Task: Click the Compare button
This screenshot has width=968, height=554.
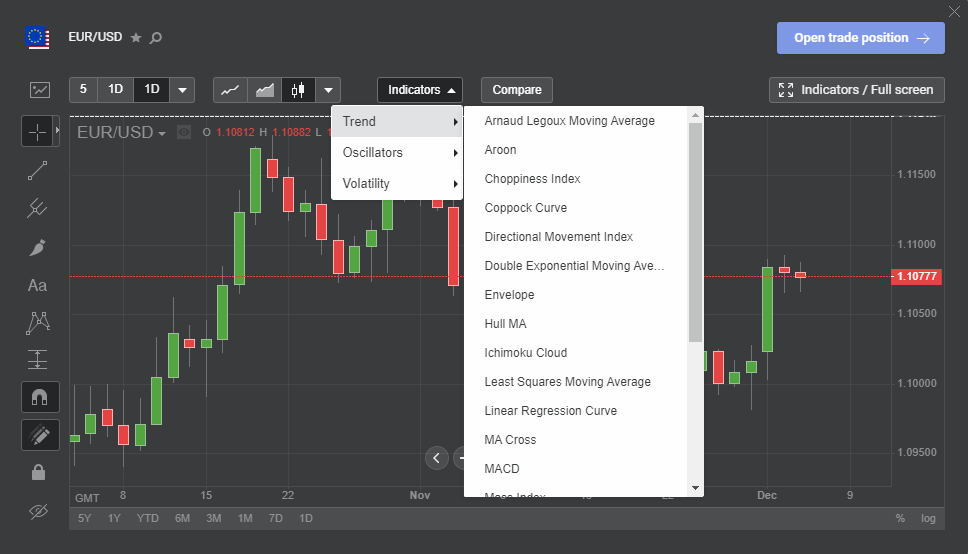Action: (517, 90)
